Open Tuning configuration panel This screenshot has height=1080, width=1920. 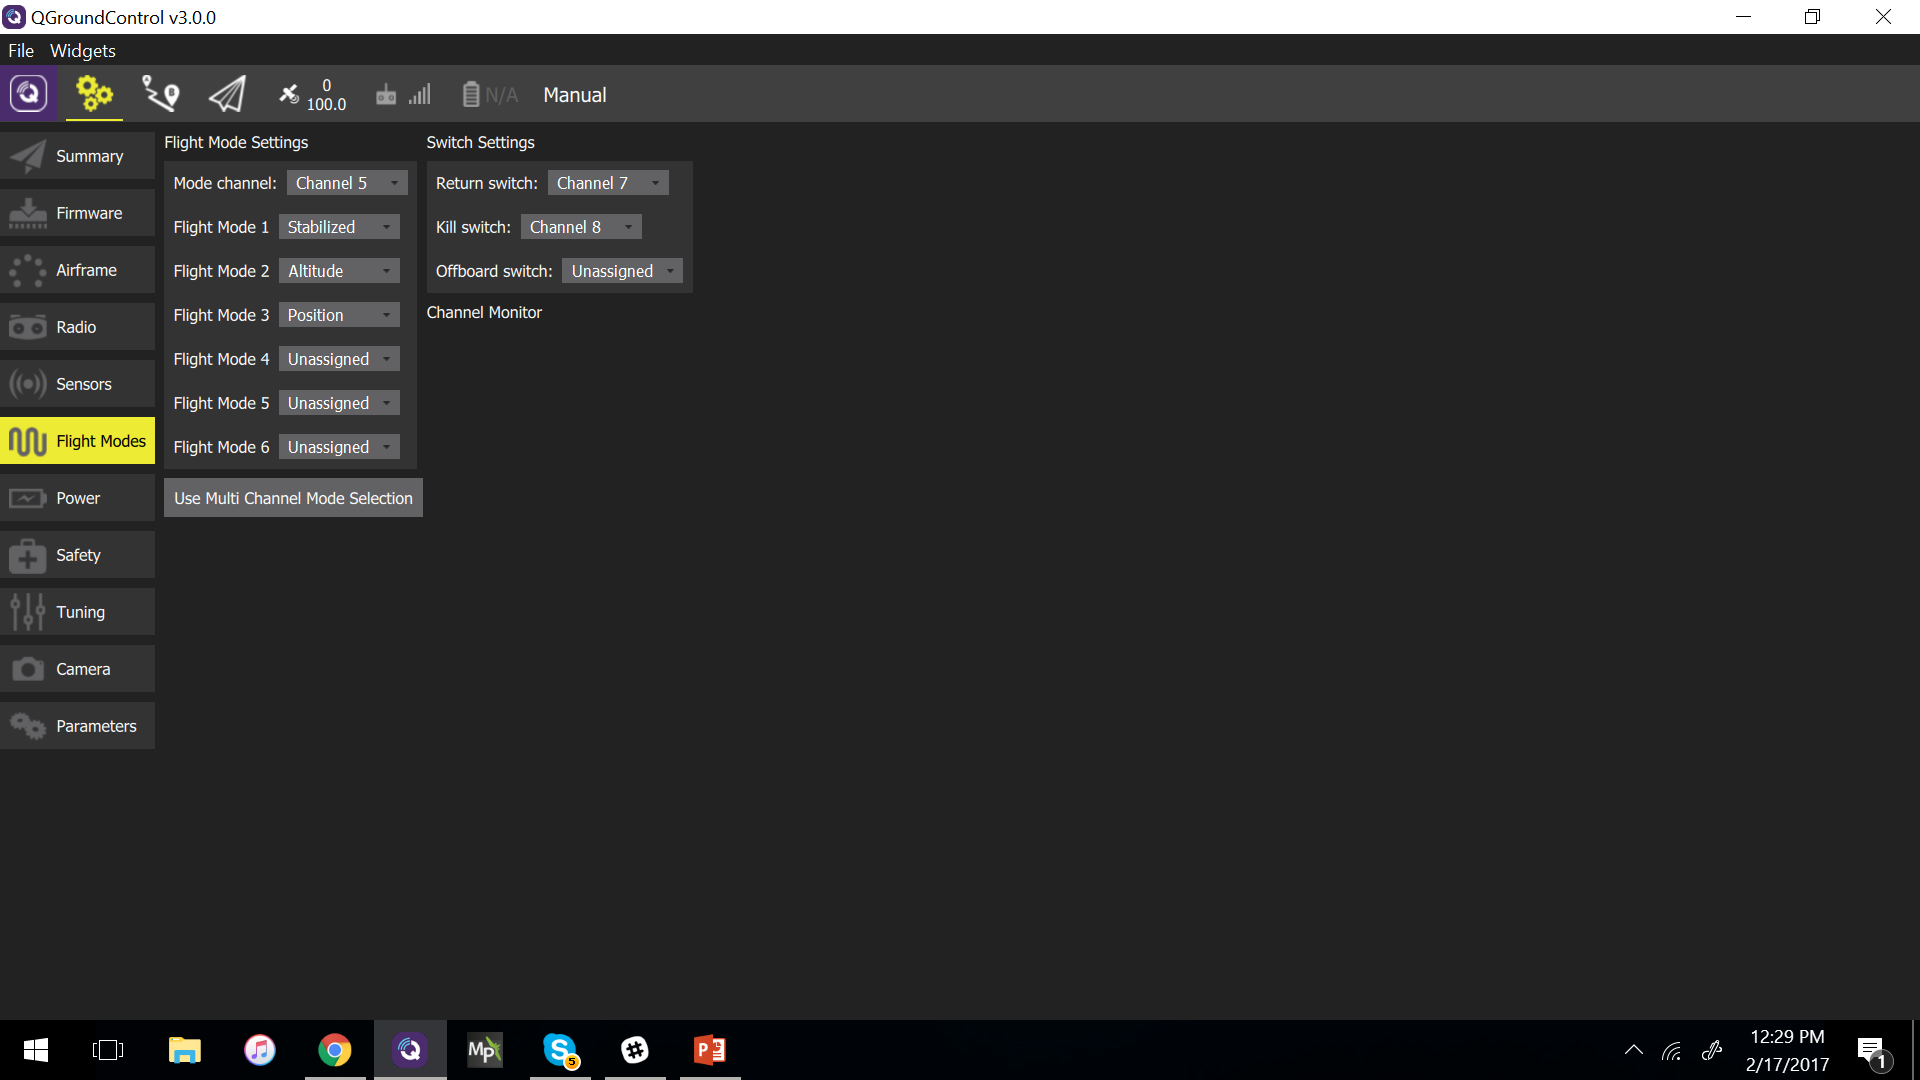tap(78, 611)
